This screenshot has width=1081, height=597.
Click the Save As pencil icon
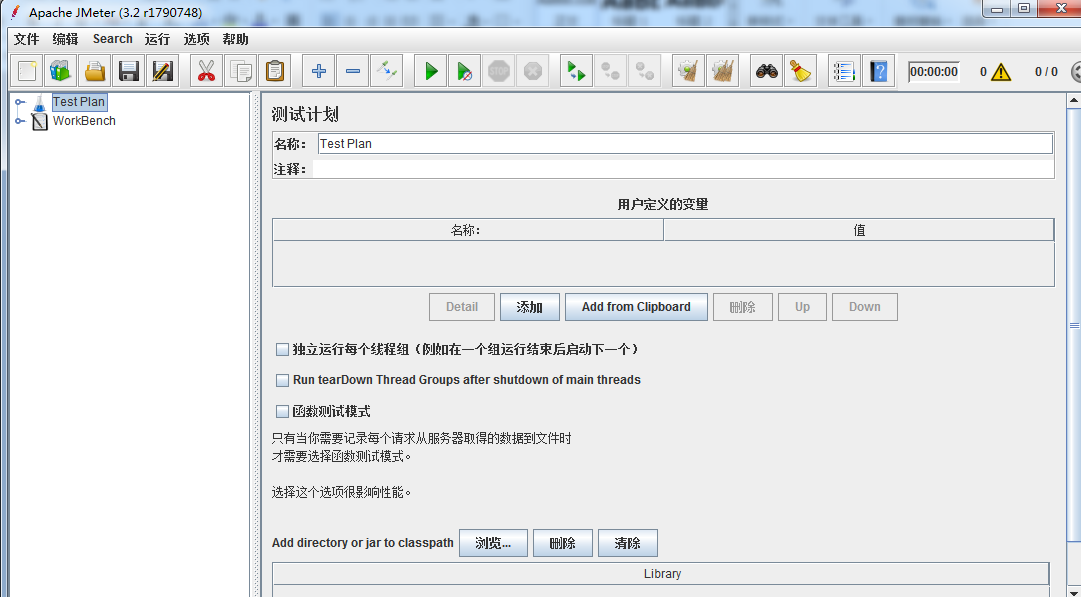click(x=162, y=71)
